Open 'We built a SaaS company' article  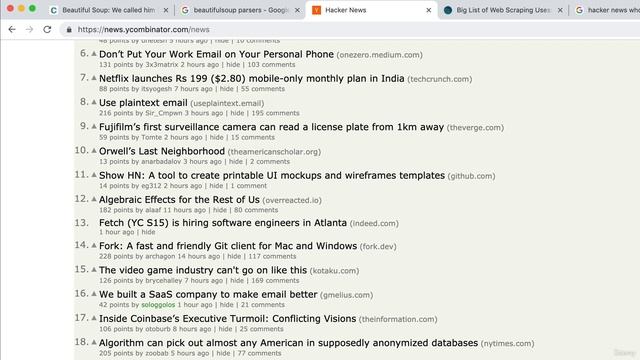click(208, 294)
